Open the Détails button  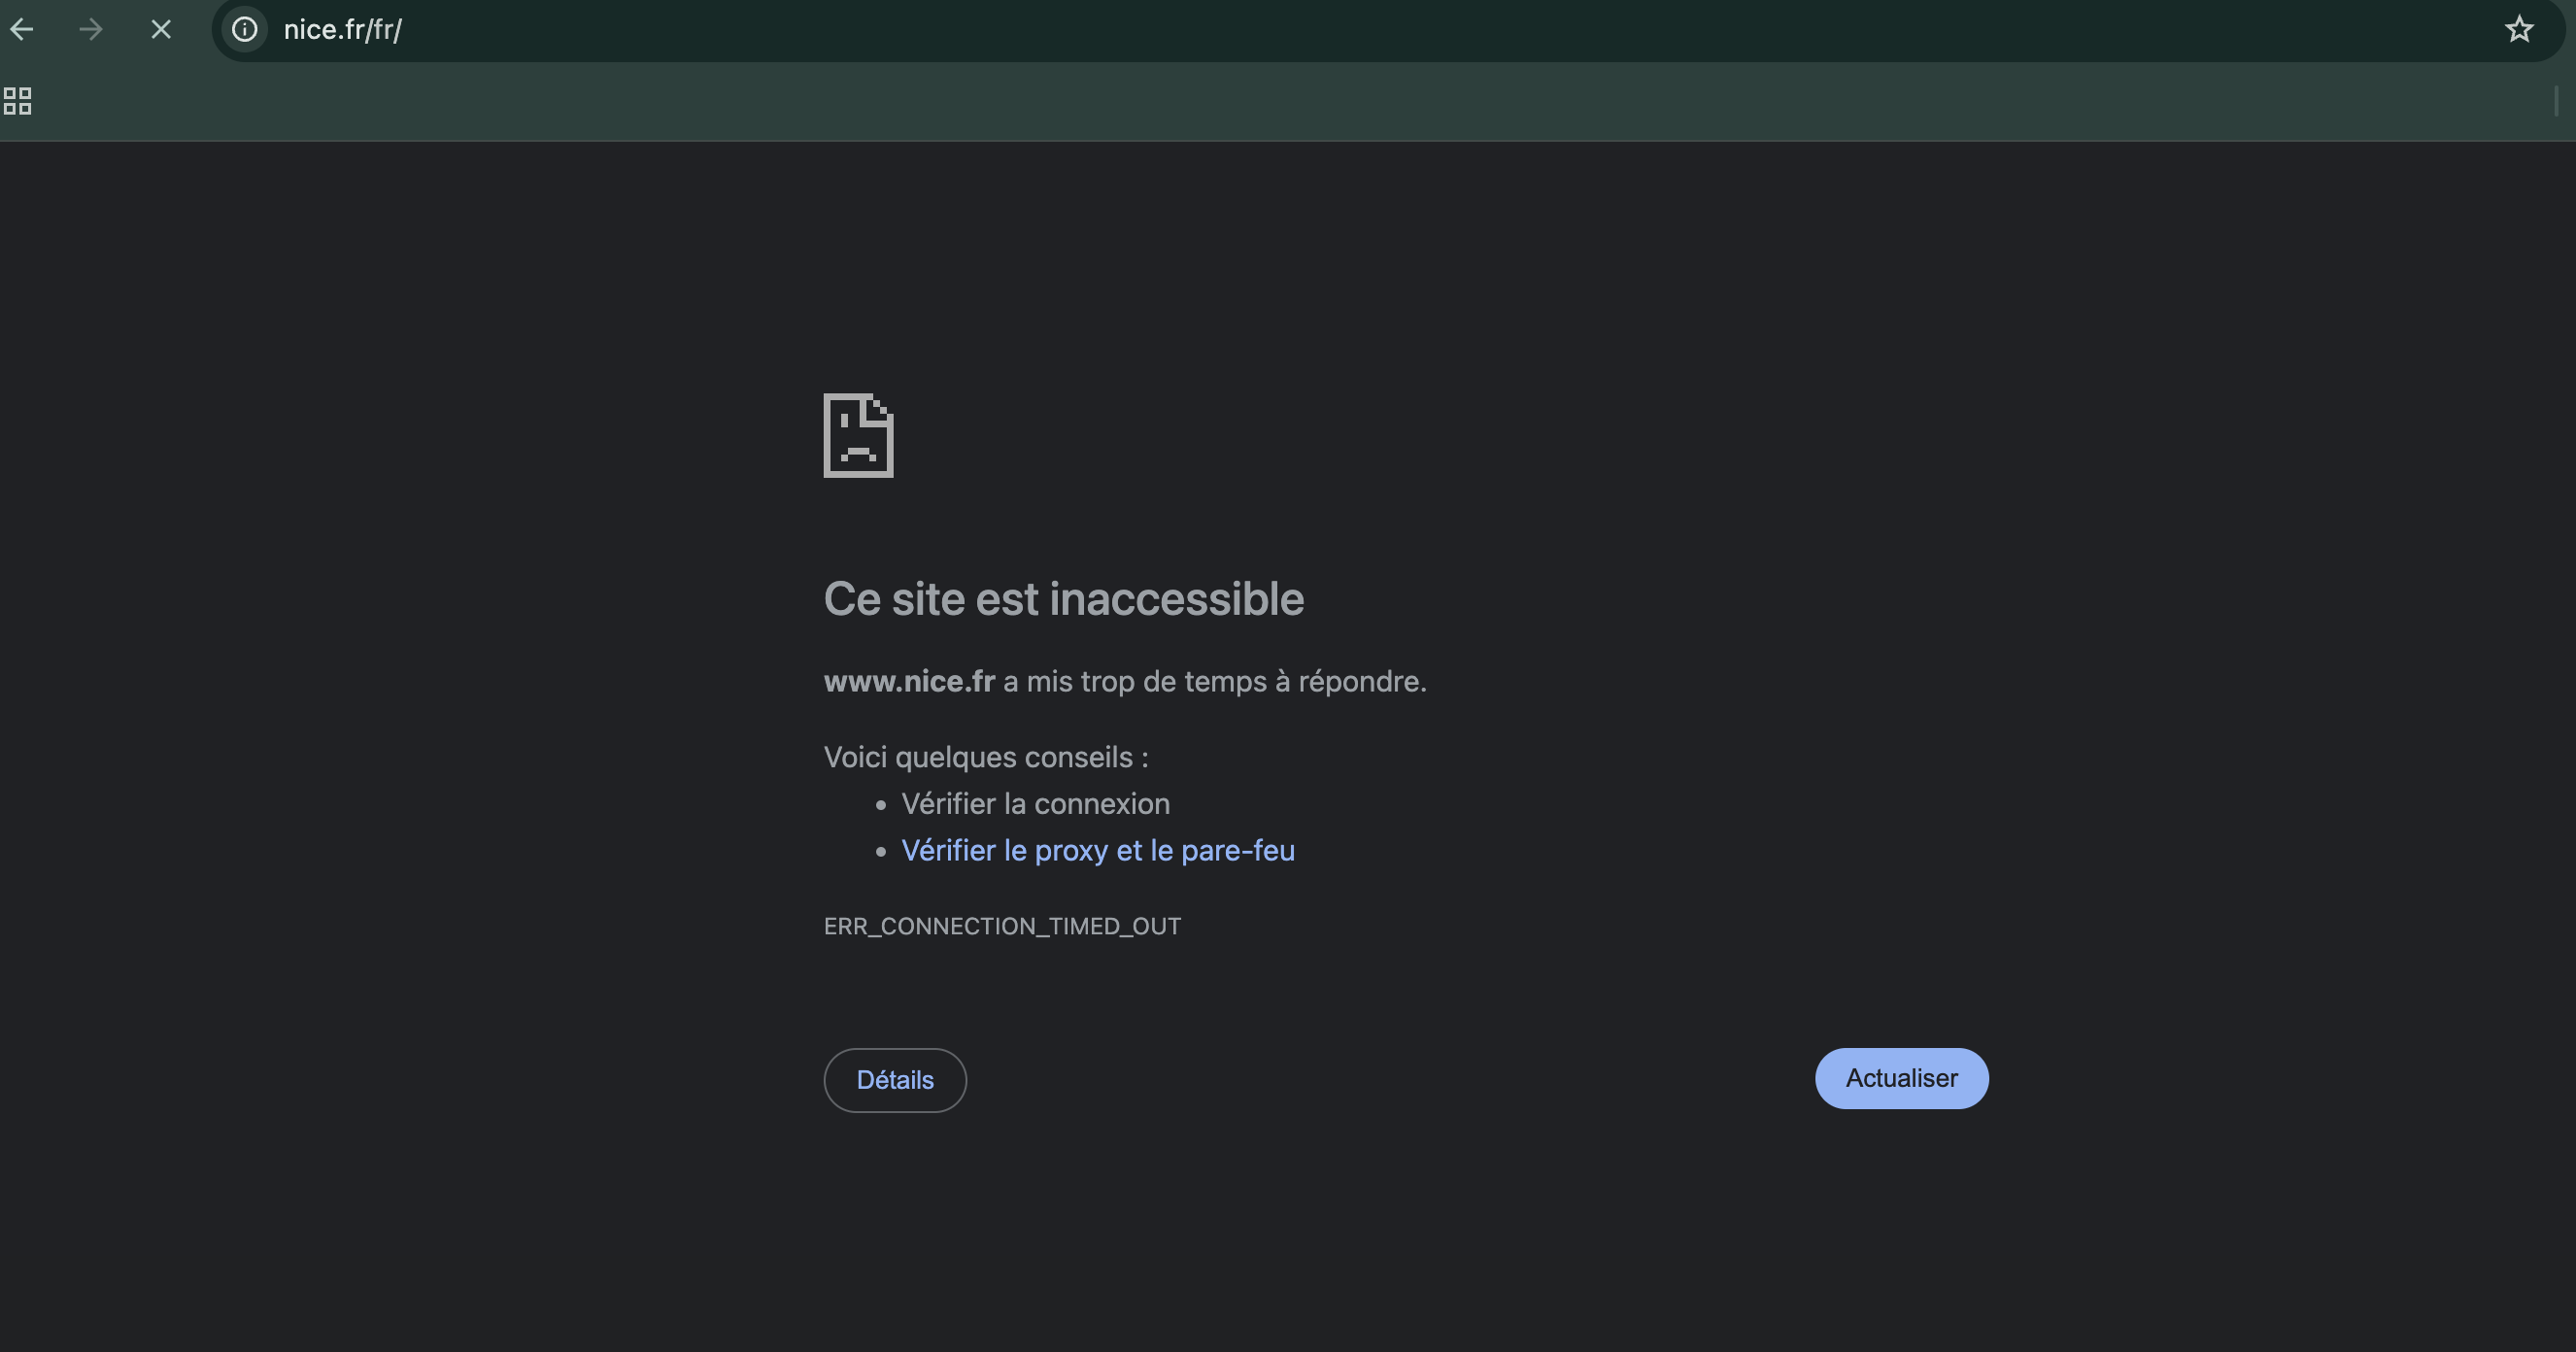click(895, 1080)
